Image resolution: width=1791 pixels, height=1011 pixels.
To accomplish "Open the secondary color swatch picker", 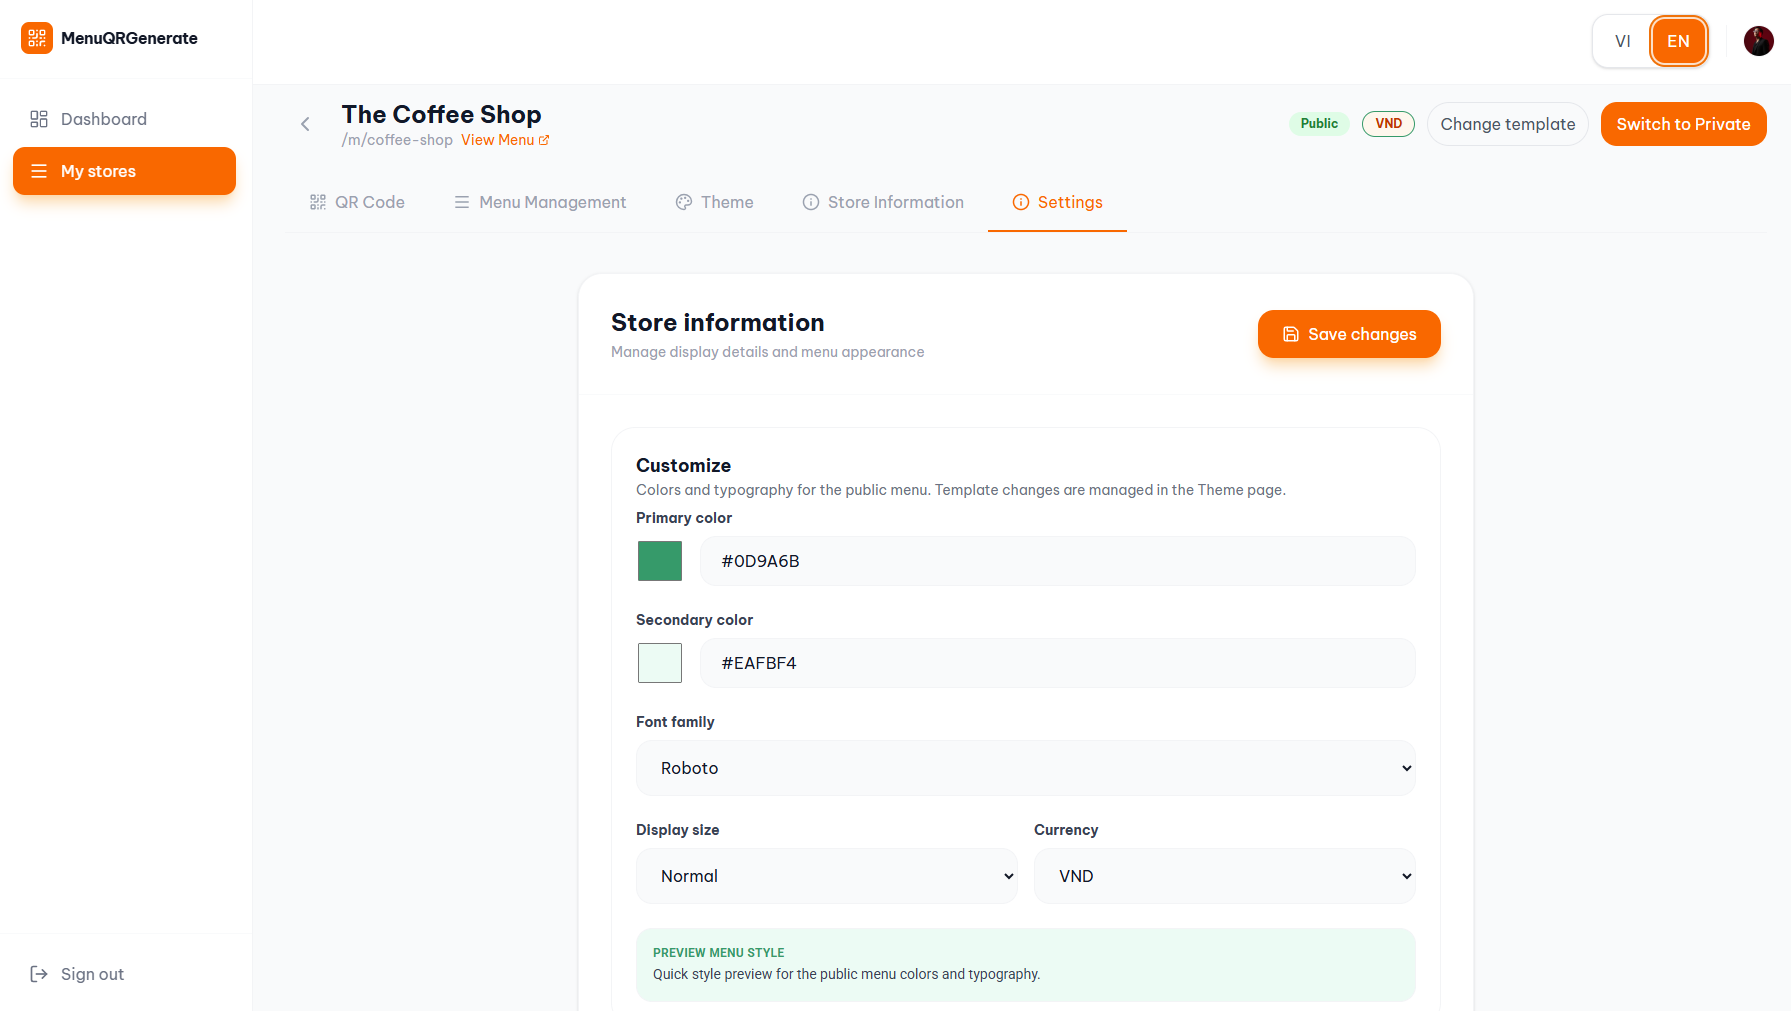I will [x=660, y=663].
